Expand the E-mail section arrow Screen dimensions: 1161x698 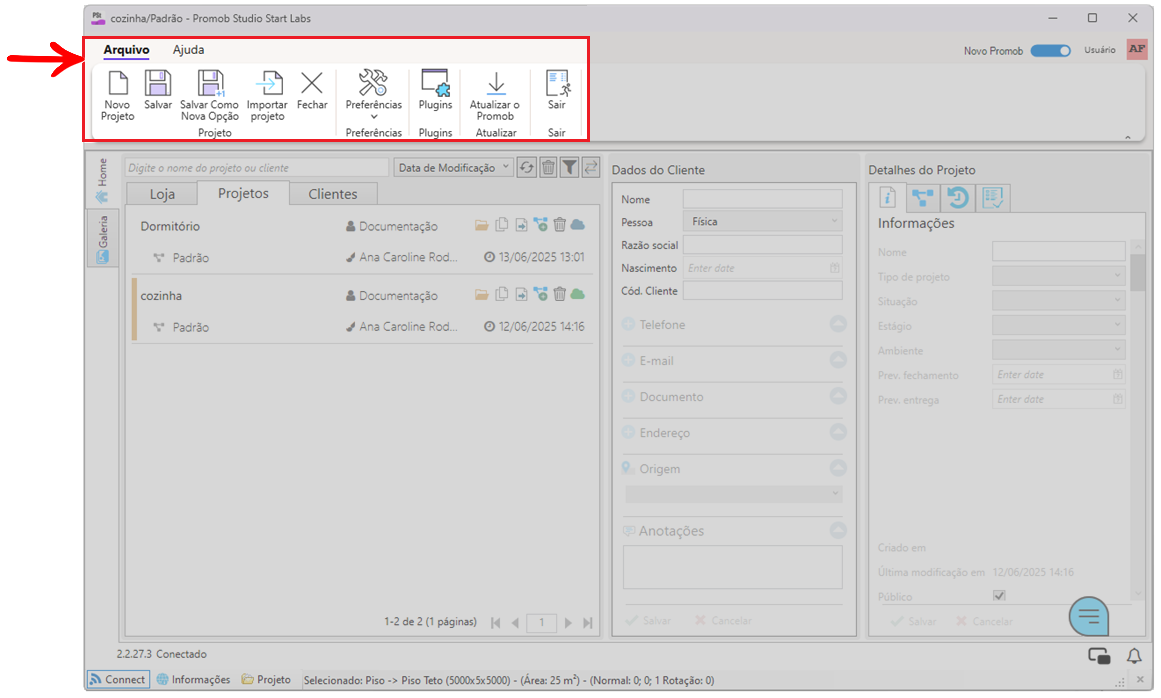(x=837, y=360)
